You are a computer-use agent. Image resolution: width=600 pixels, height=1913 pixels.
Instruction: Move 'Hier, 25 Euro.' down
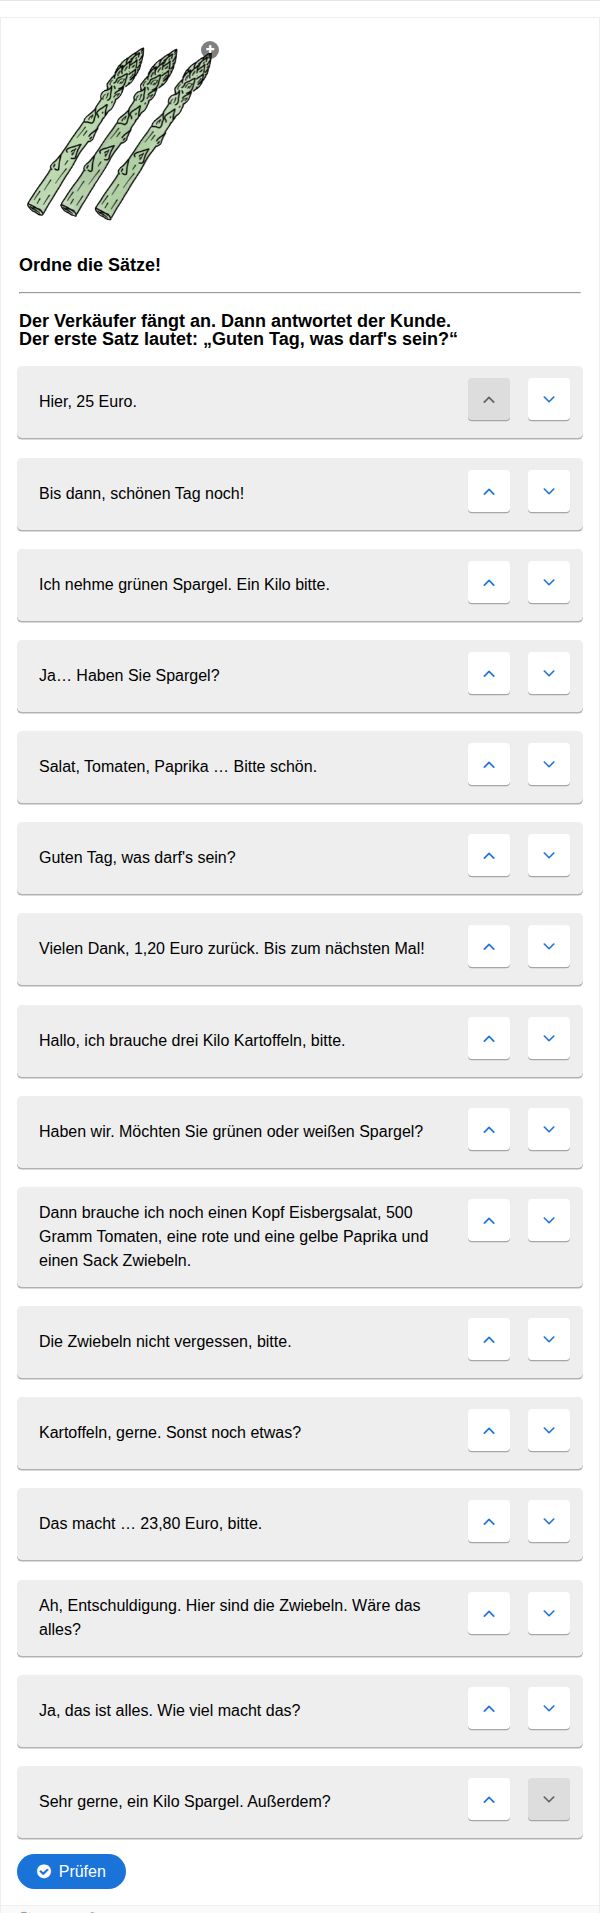(549, 399)
